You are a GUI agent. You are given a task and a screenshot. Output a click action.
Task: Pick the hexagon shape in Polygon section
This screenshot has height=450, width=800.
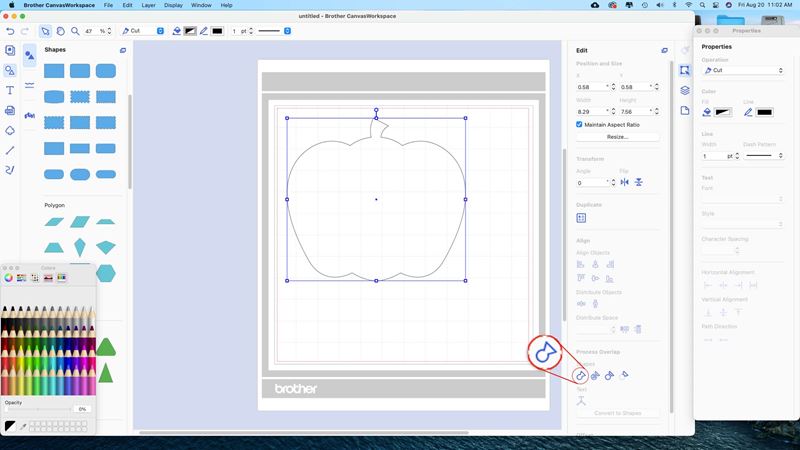(x=105, y=272)
